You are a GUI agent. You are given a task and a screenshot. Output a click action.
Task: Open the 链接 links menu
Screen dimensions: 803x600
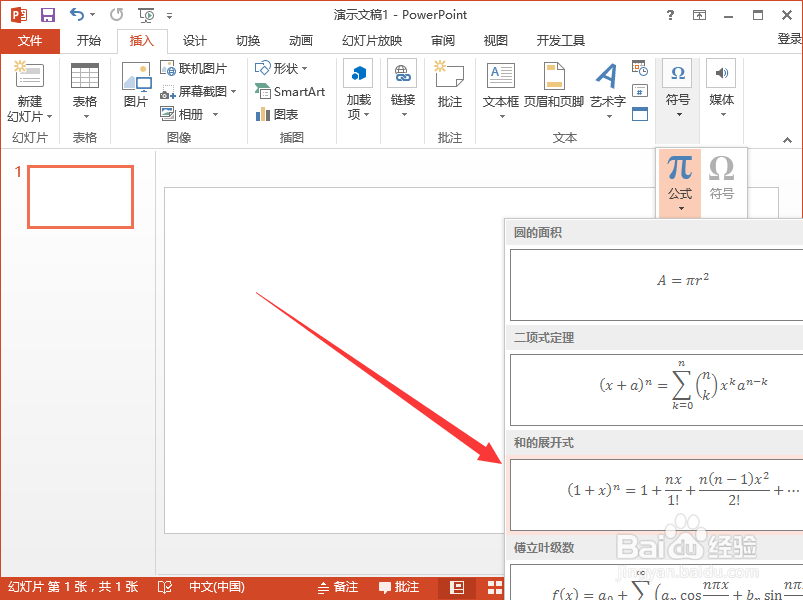click(x=403, y=90)
